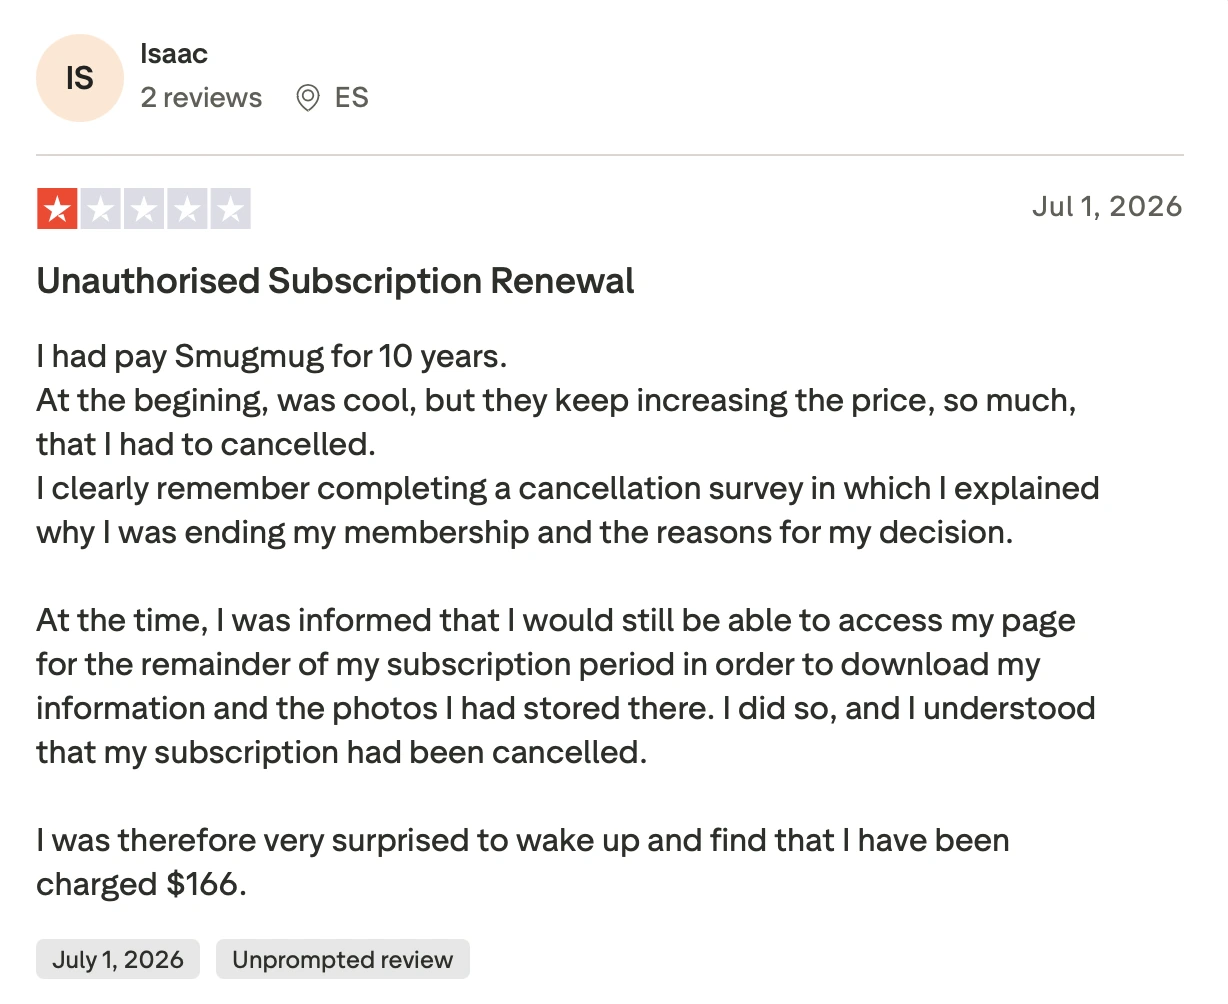Click the fifth grey star

click(230, 209)
